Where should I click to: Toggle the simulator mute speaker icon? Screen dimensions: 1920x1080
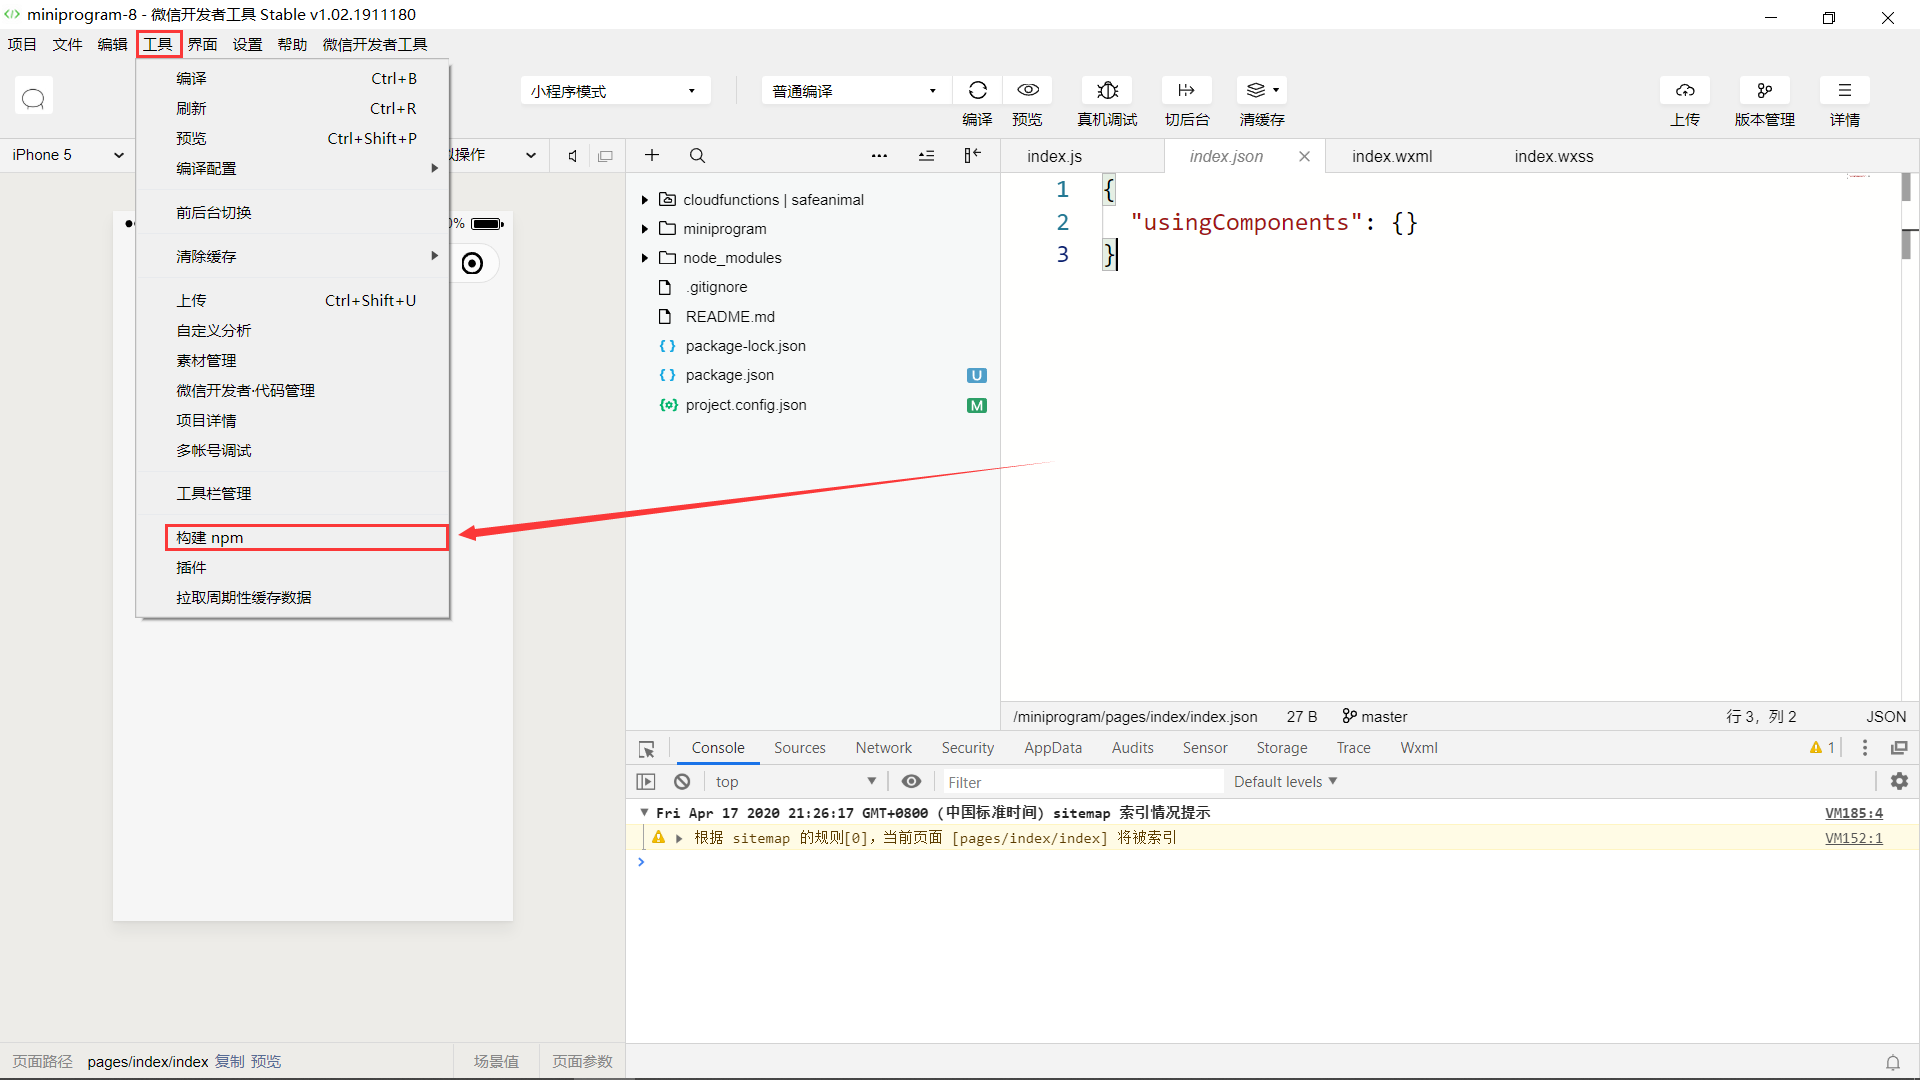[x=572, y=156]
